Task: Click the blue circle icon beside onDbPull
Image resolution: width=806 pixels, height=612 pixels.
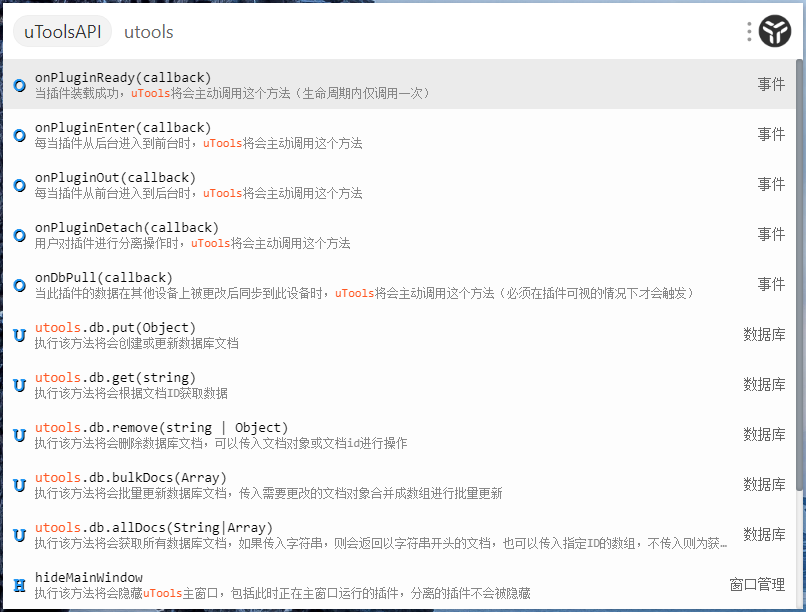Action: point(20,285)
